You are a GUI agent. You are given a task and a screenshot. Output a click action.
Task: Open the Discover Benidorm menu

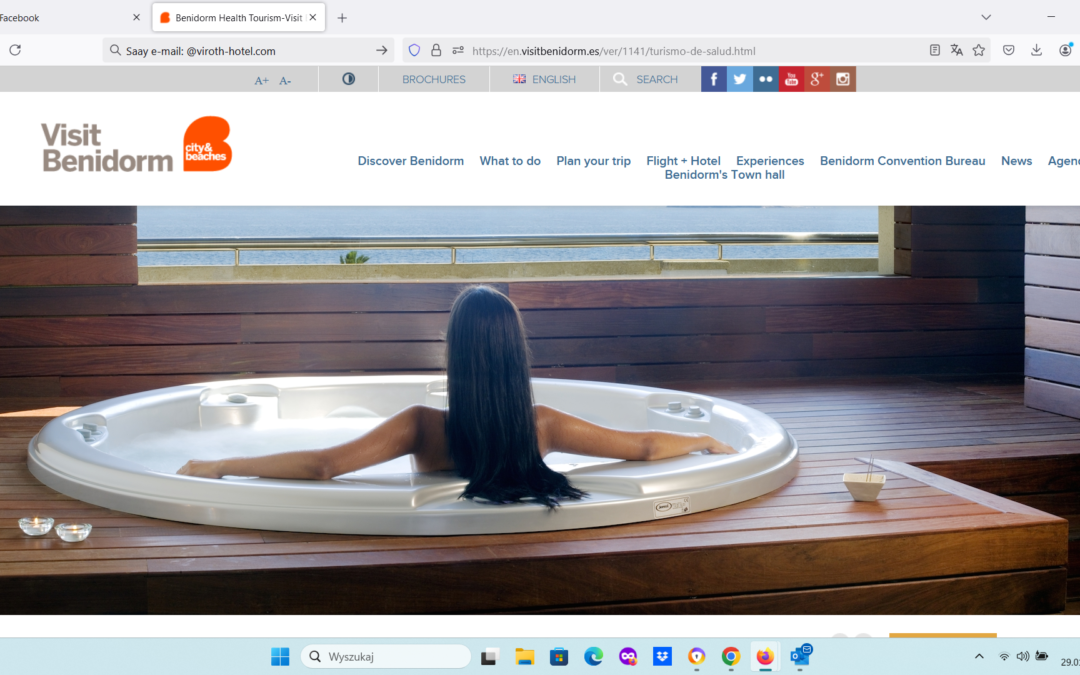coord(410,161)
